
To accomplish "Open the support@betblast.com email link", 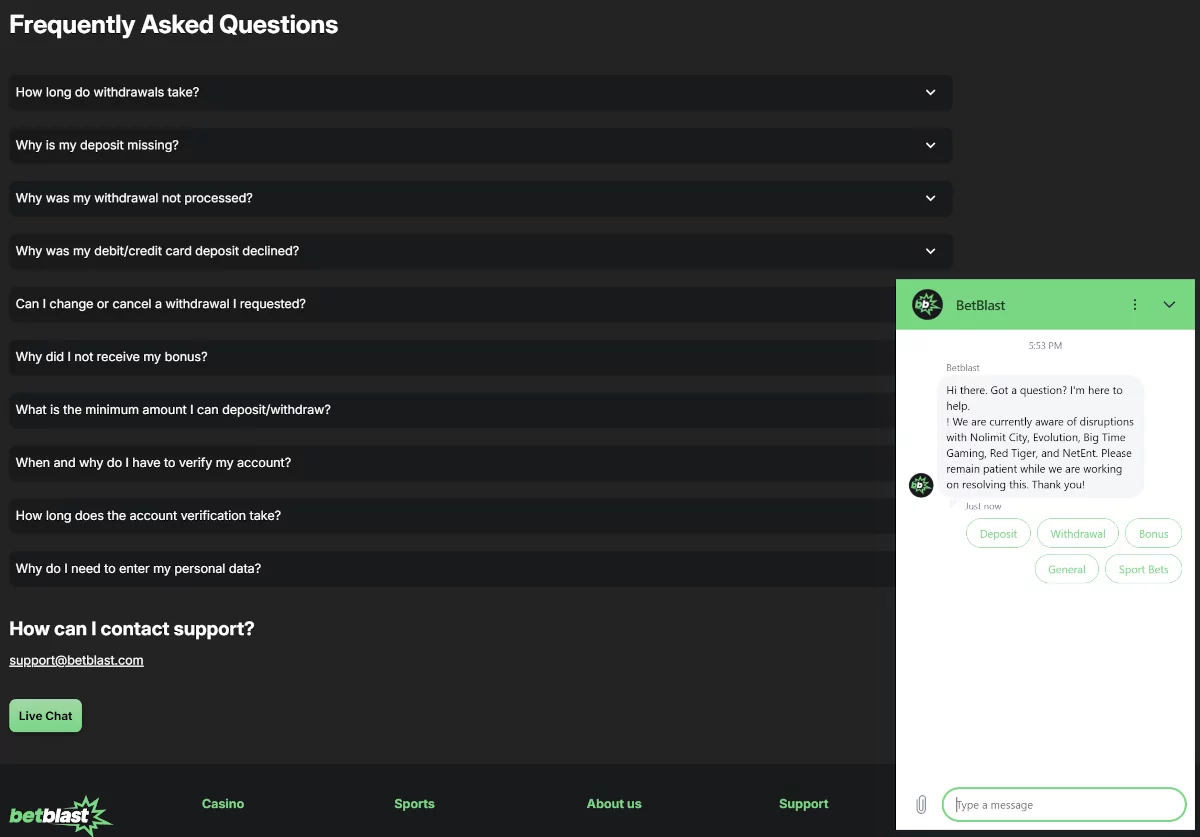I will coord(77,660).
